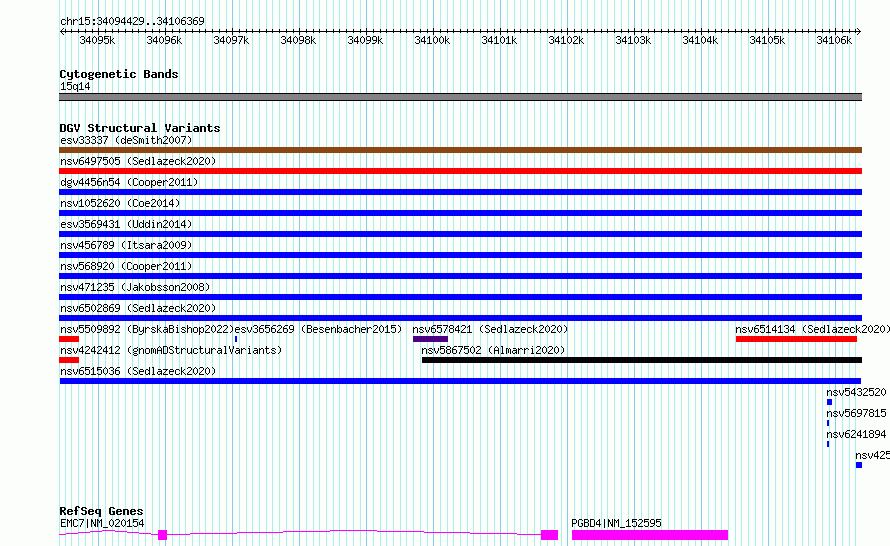The width and height of the screenshot is (890, 546).
Task: Click the DGV Structural Variants track title
Action: pyautogui.click(x=140, y=128)
